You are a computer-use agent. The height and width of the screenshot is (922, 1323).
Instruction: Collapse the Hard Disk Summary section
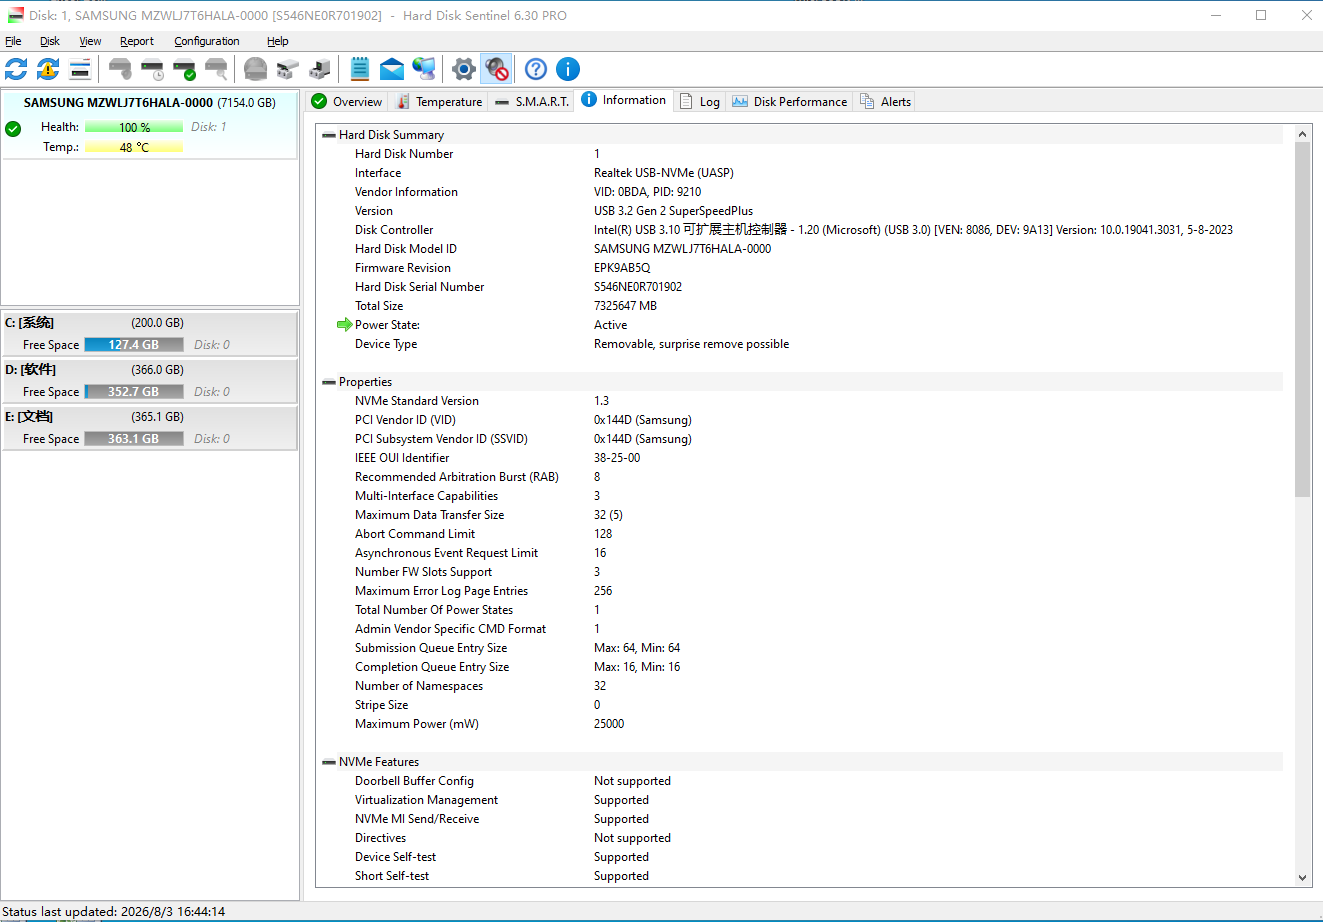(328, 135)
